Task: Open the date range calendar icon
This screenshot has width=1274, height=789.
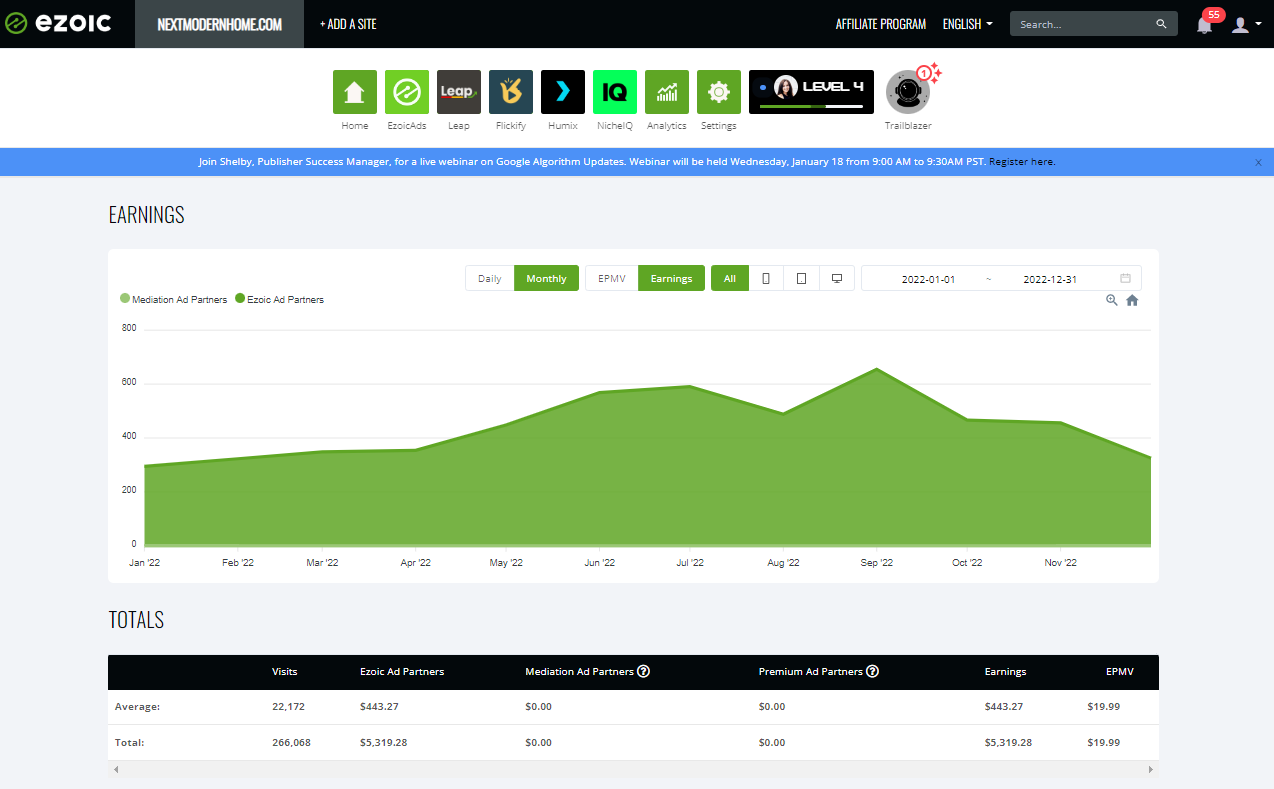Action: tap(1126, 278)
